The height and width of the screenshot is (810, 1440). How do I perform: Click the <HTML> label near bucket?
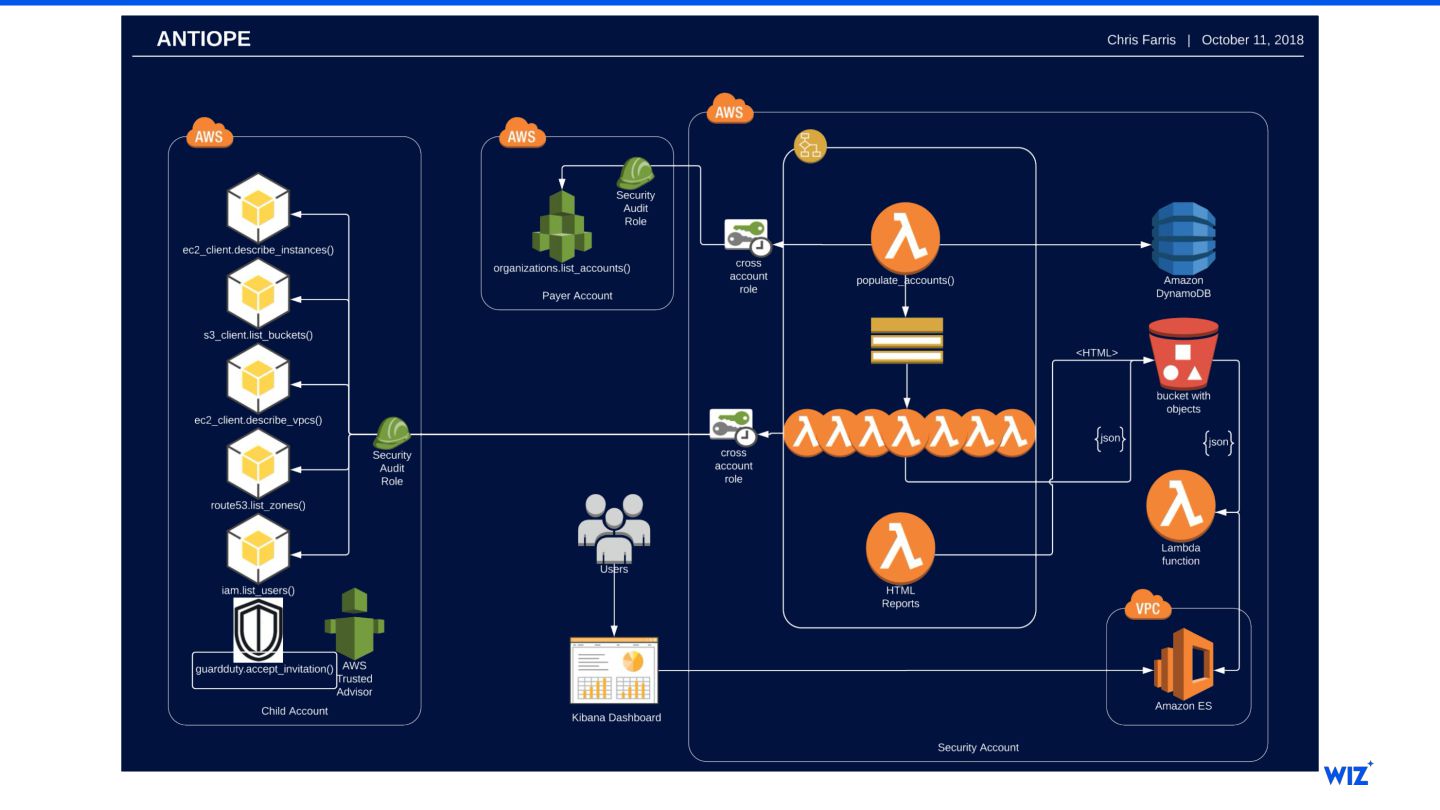coord(1097,352)
